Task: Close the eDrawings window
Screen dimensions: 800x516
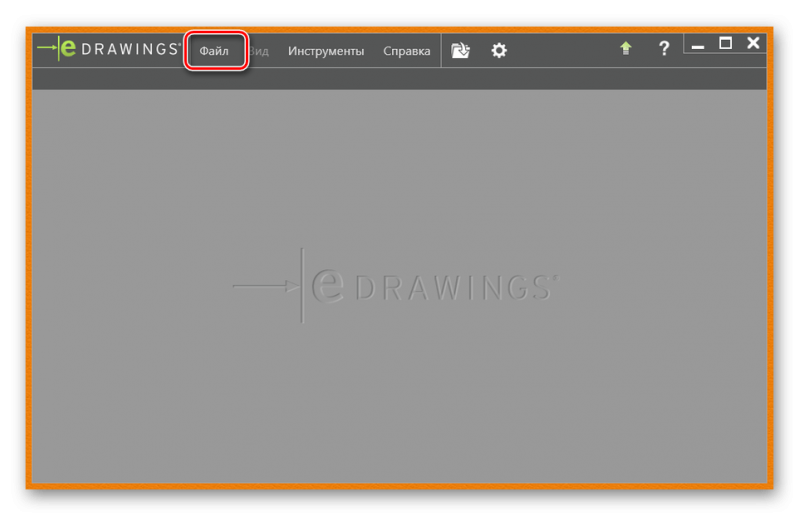Action: tap(754, 43)
